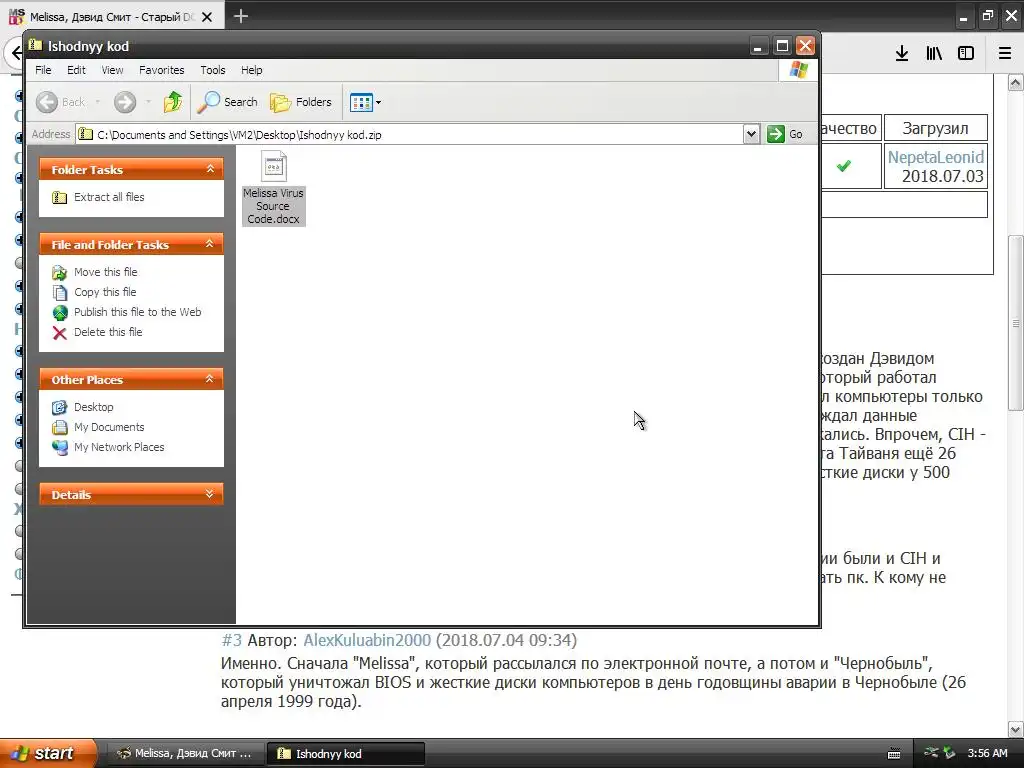Open the browser hamburger menu
The height and width of the screenshot is (768, 1024).
coord(1005,54)
